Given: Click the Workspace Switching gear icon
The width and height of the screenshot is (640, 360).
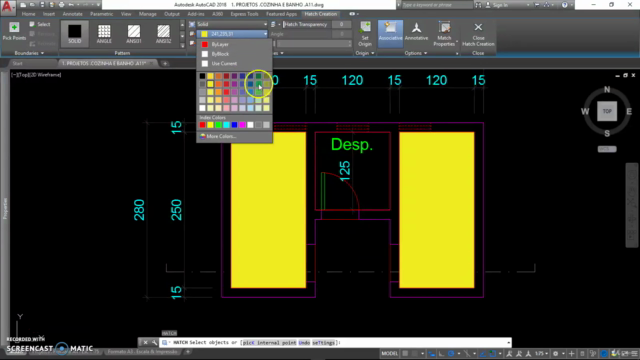Looking at the screenshot, I should (556, 353).
